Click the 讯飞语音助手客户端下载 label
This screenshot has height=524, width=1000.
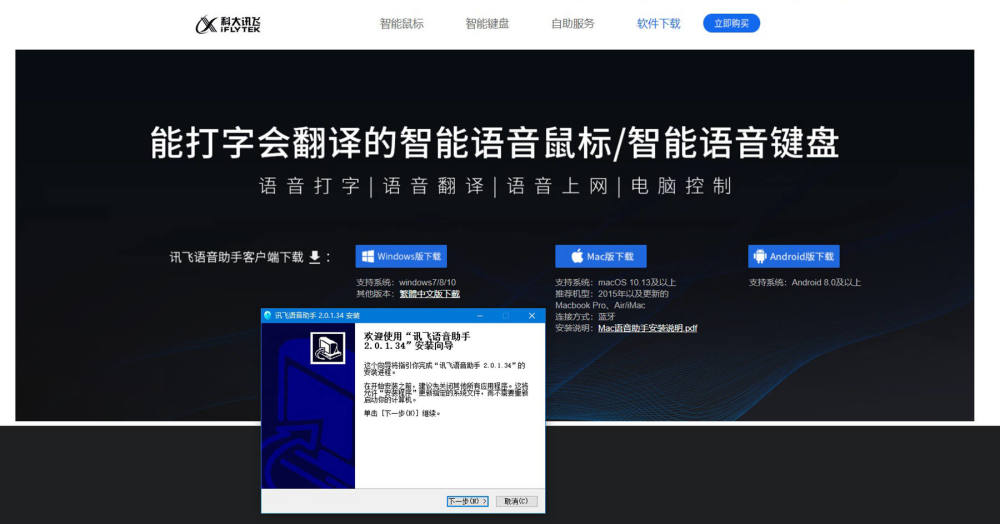point(237,257)
